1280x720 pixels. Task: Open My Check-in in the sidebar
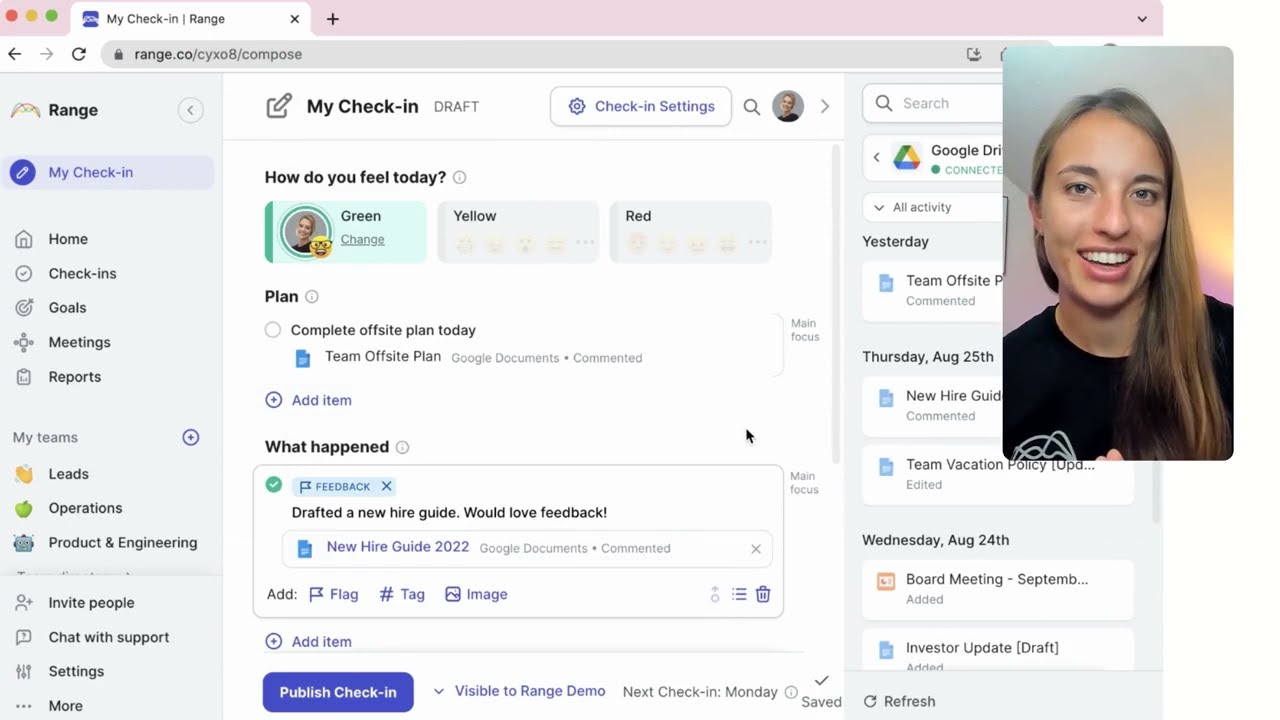pos(108,172)
